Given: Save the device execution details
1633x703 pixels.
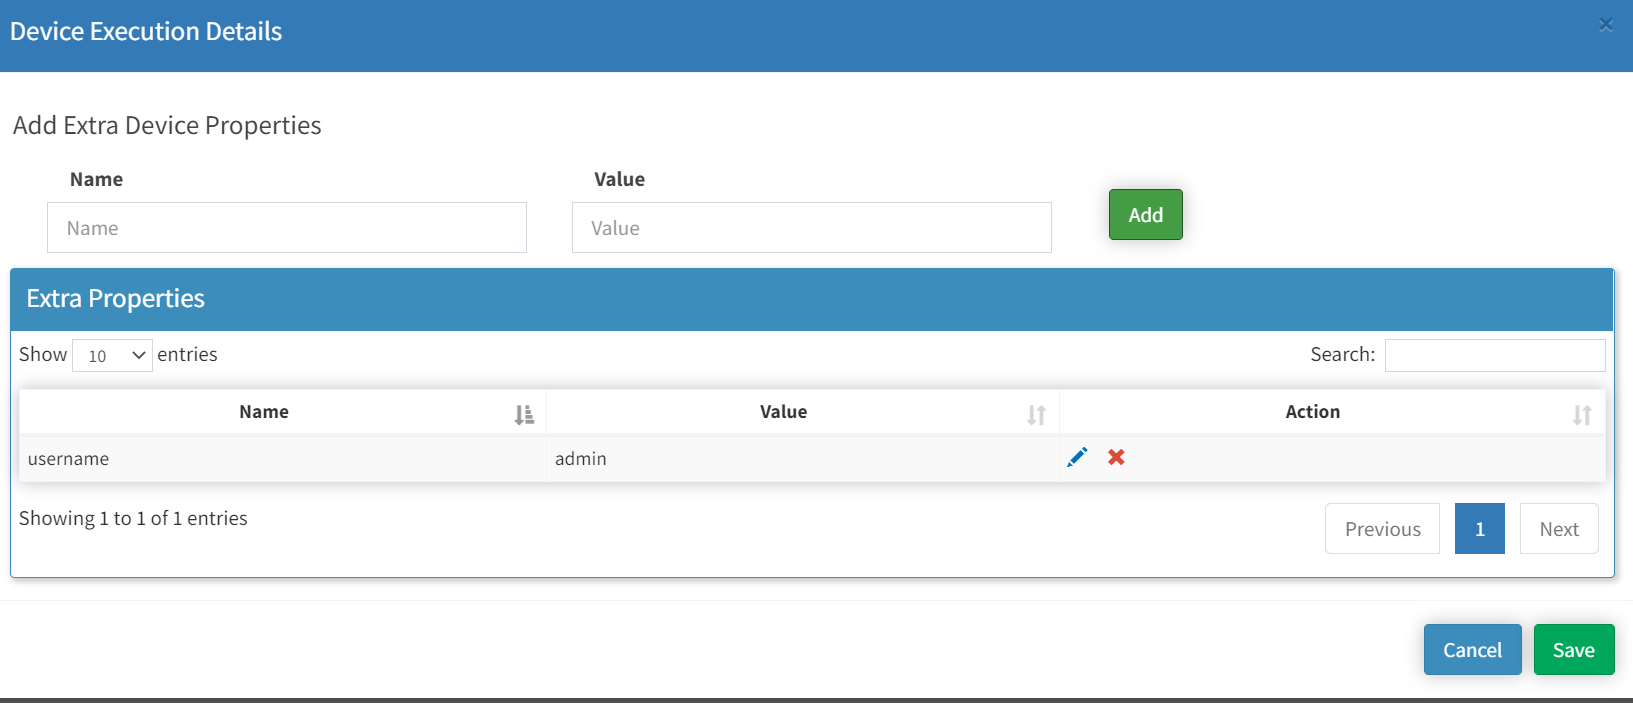Looking at the screenshot, I should [x=1573, y=650].
